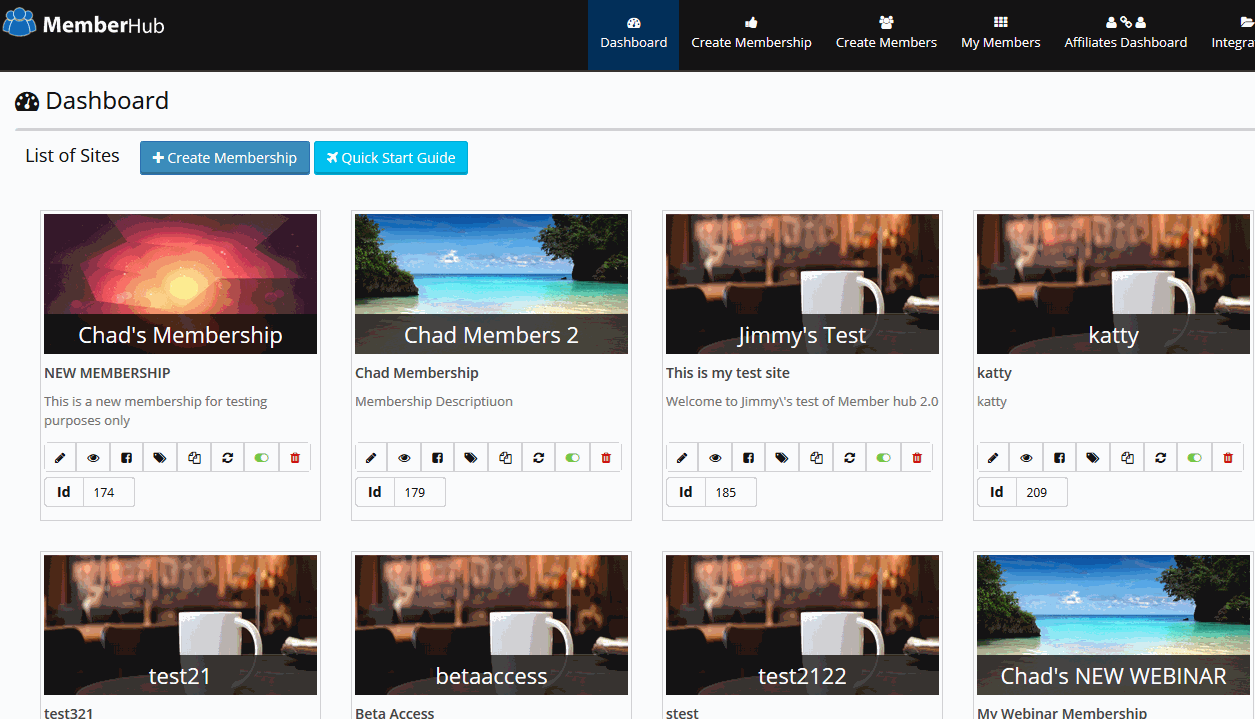Open the Create Members page
Screen dimensions: 1255x719
pyautogui.click(x=886, y=35)
